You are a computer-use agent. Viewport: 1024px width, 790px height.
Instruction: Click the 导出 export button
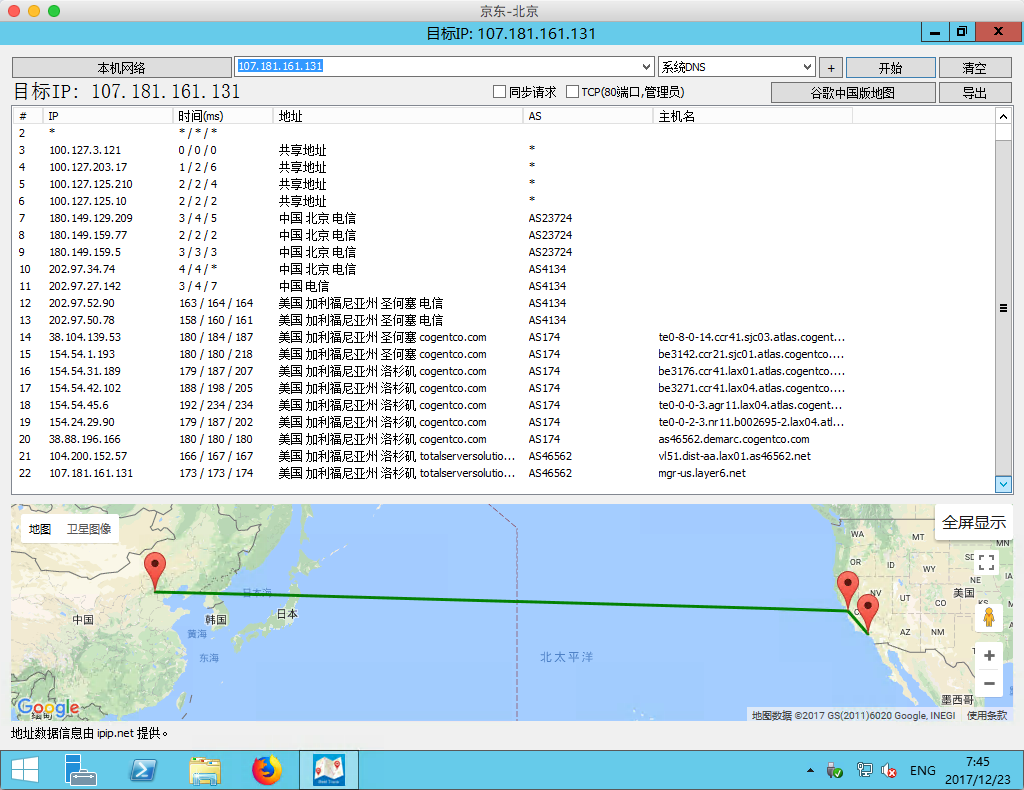pos(974,93)
